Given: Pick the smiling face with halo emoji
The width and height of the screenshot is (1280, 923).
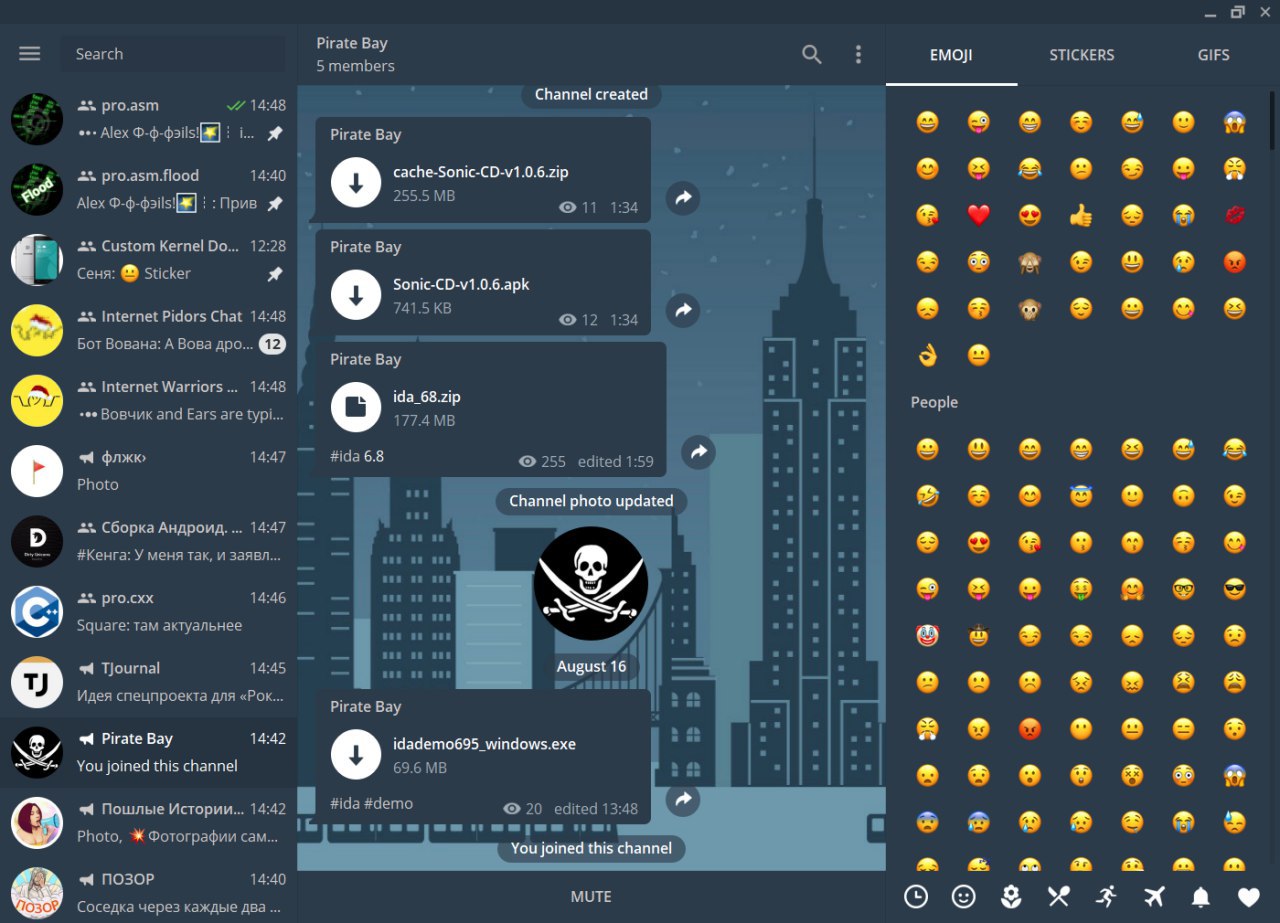Looking at the screenshot, I should click(x=1081, y=495).
